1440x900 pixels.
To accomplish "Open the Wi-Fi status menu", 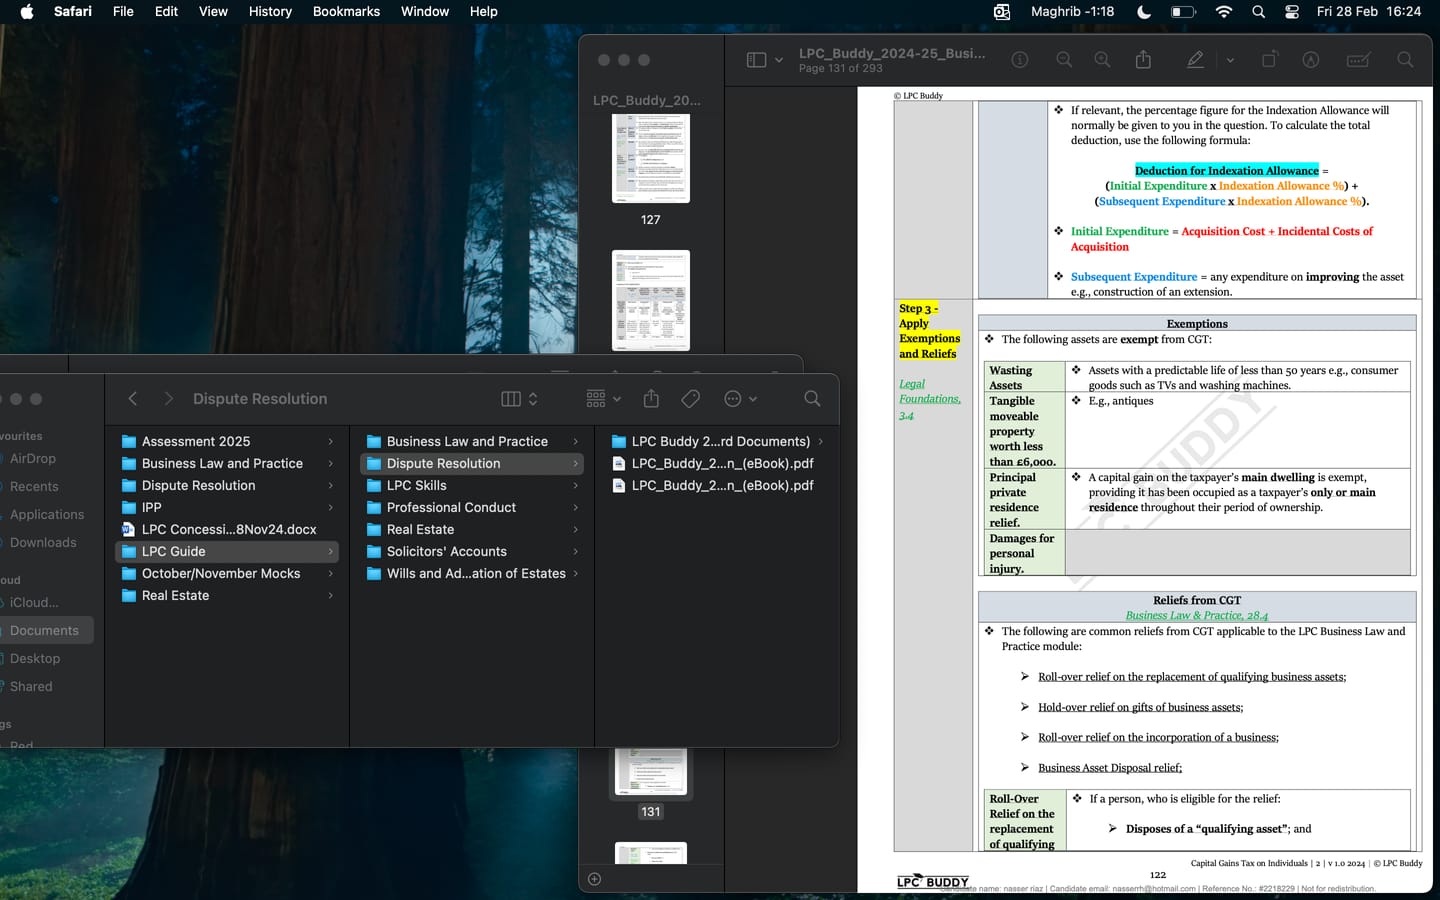I will [1224, 12].
